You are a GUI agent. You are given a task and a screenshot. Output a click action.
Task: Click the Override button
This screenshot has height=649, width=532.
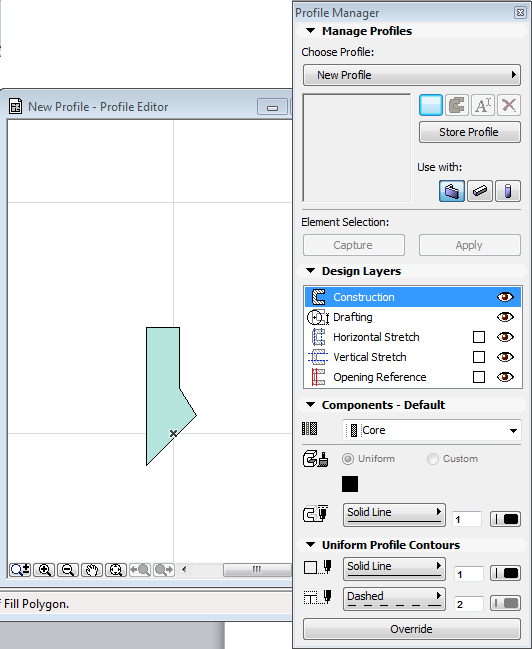[412, 629]
